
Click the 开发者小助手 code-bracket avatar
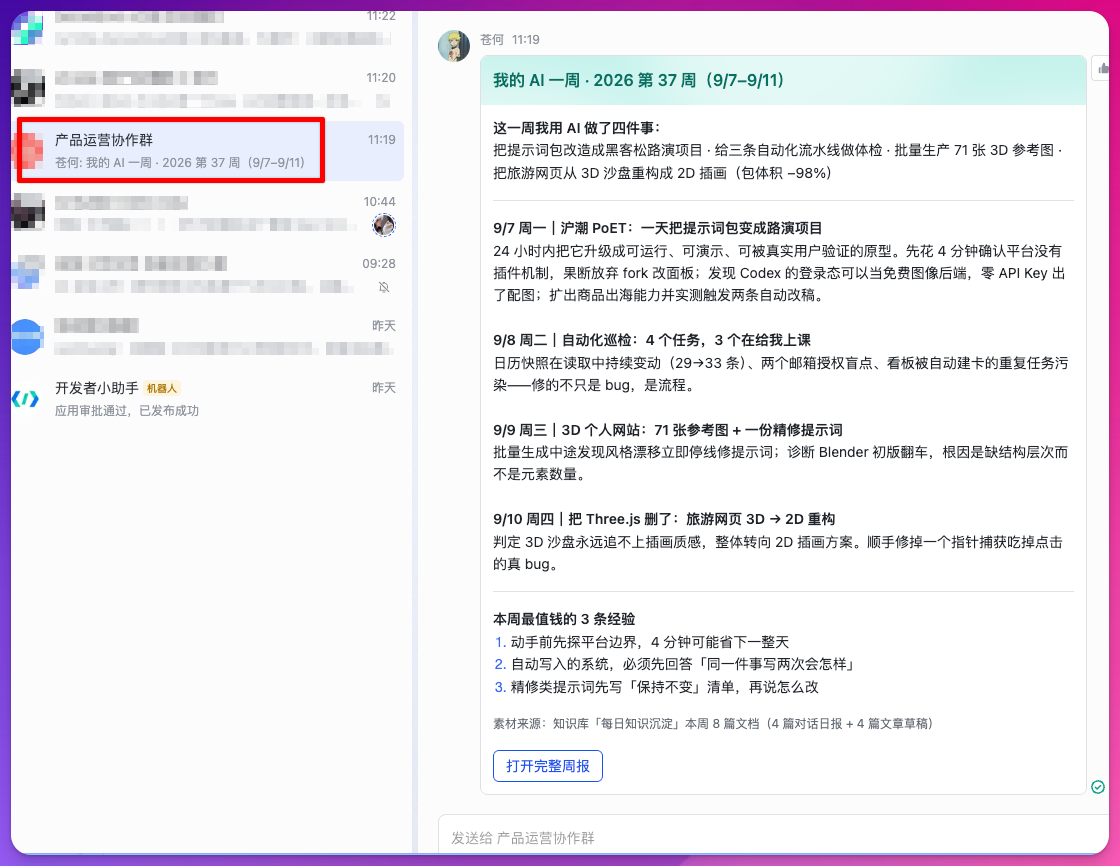(26, 399)
